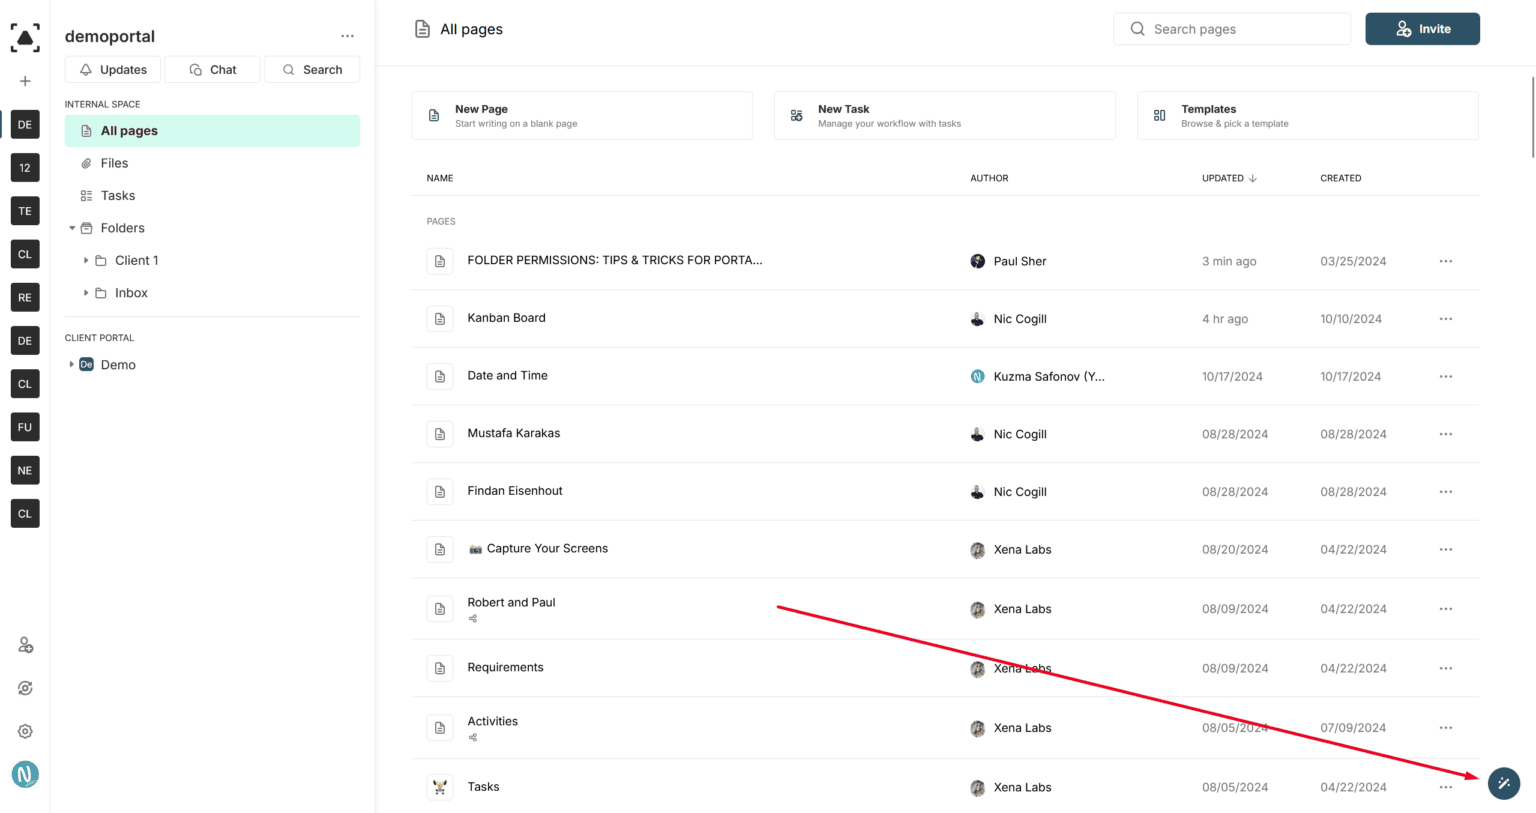1536x813 pixels.
Task: Open the demoportal options menu
Action: click(x=347, y=35)
